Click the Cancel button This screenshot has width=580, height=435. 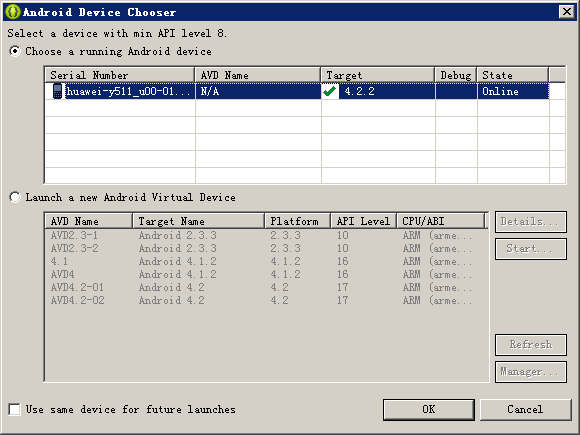[x=525, y=409]
